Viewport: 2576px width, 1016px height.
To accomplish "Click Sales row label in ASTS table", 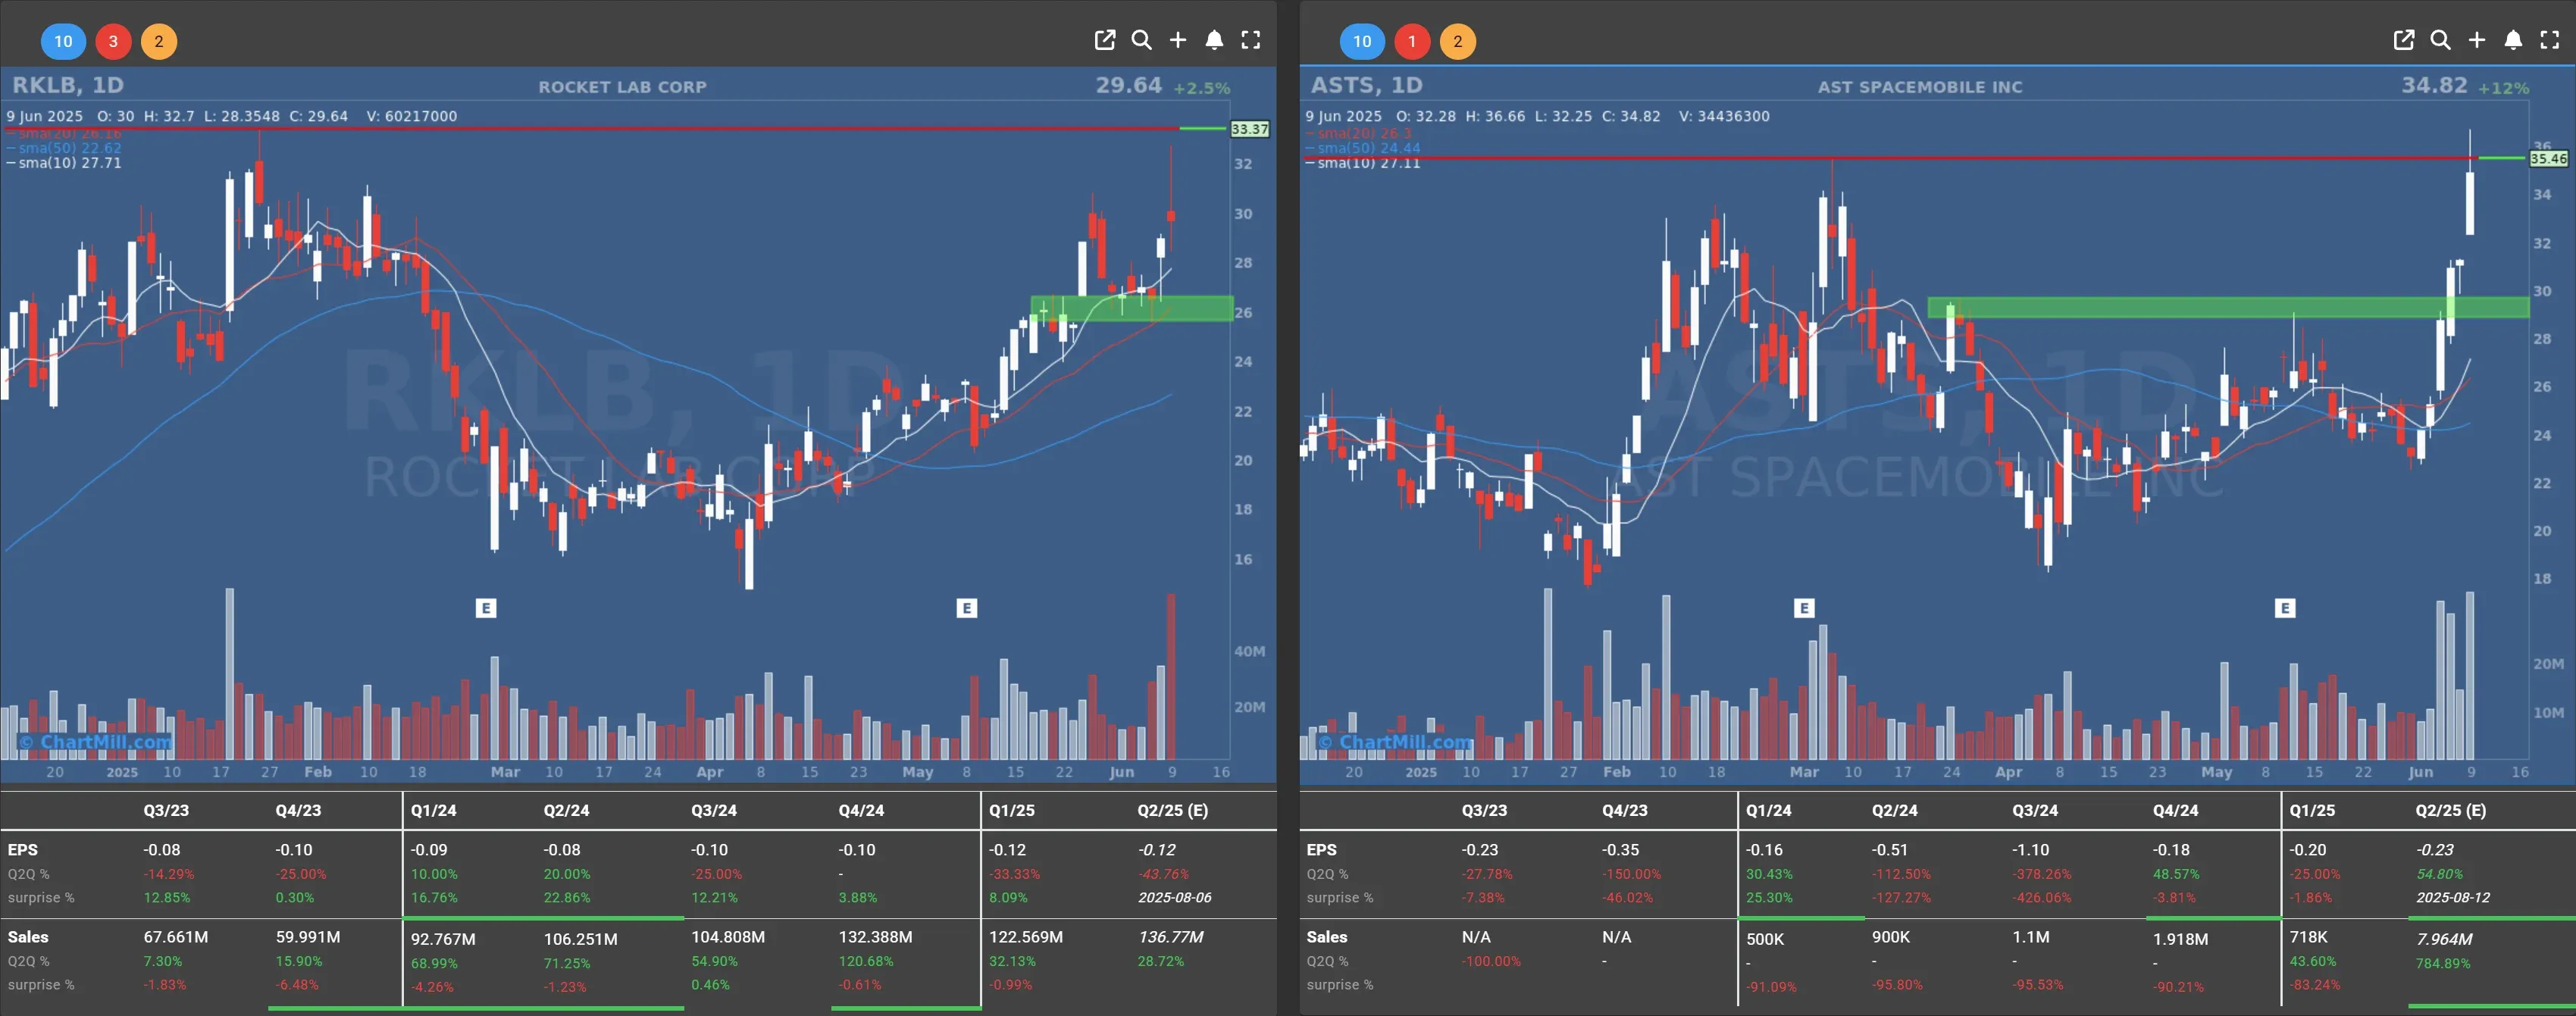I will [x=1327, y=937].
